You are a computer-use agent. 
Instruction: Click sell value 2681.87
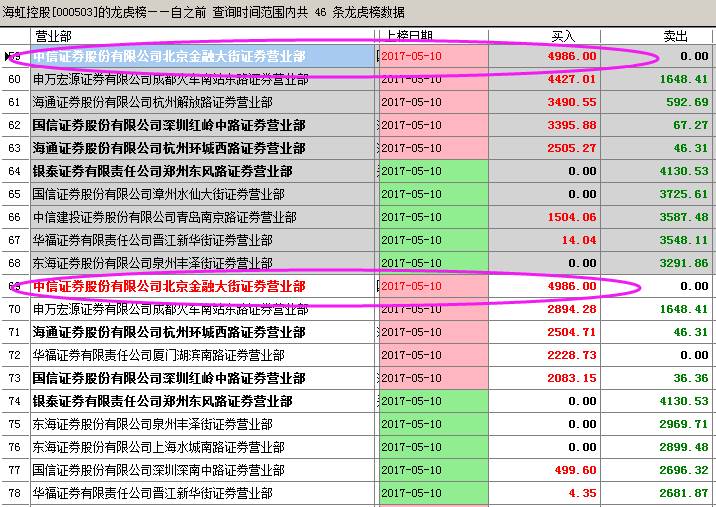coord(684,493)
